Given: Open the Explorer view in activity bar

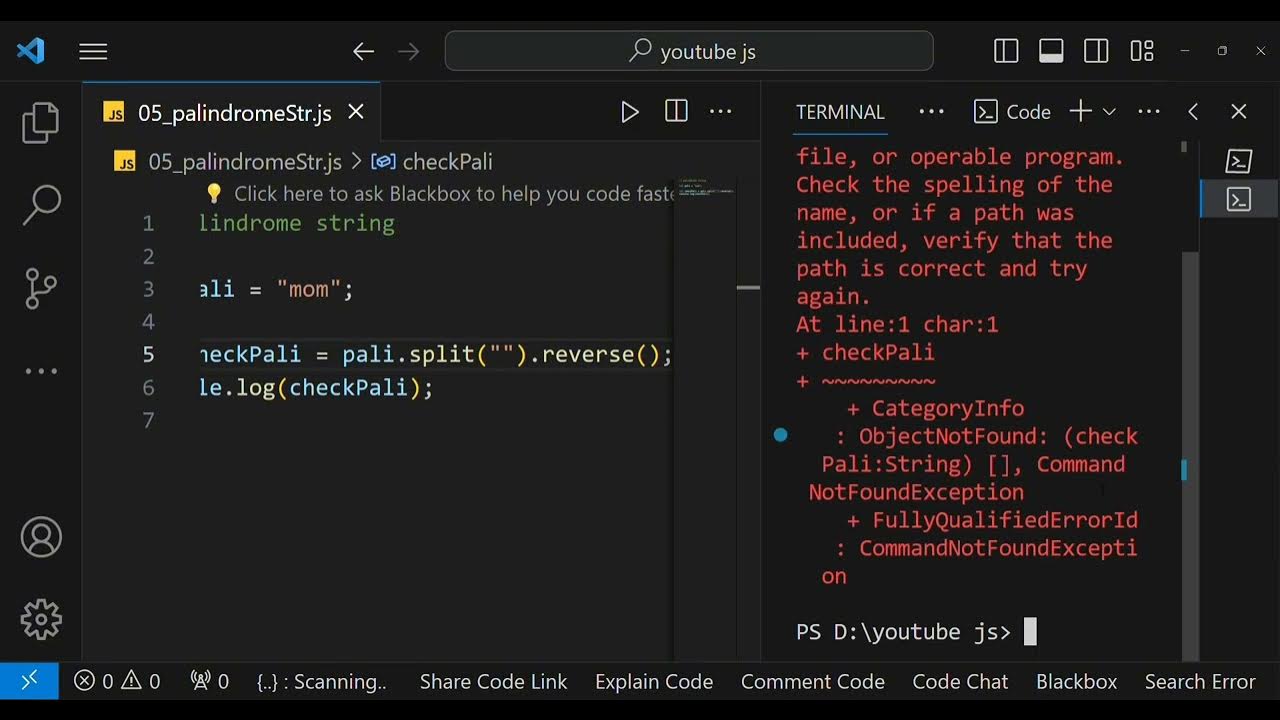Looking at the screenshot, I should pos(41,122).
